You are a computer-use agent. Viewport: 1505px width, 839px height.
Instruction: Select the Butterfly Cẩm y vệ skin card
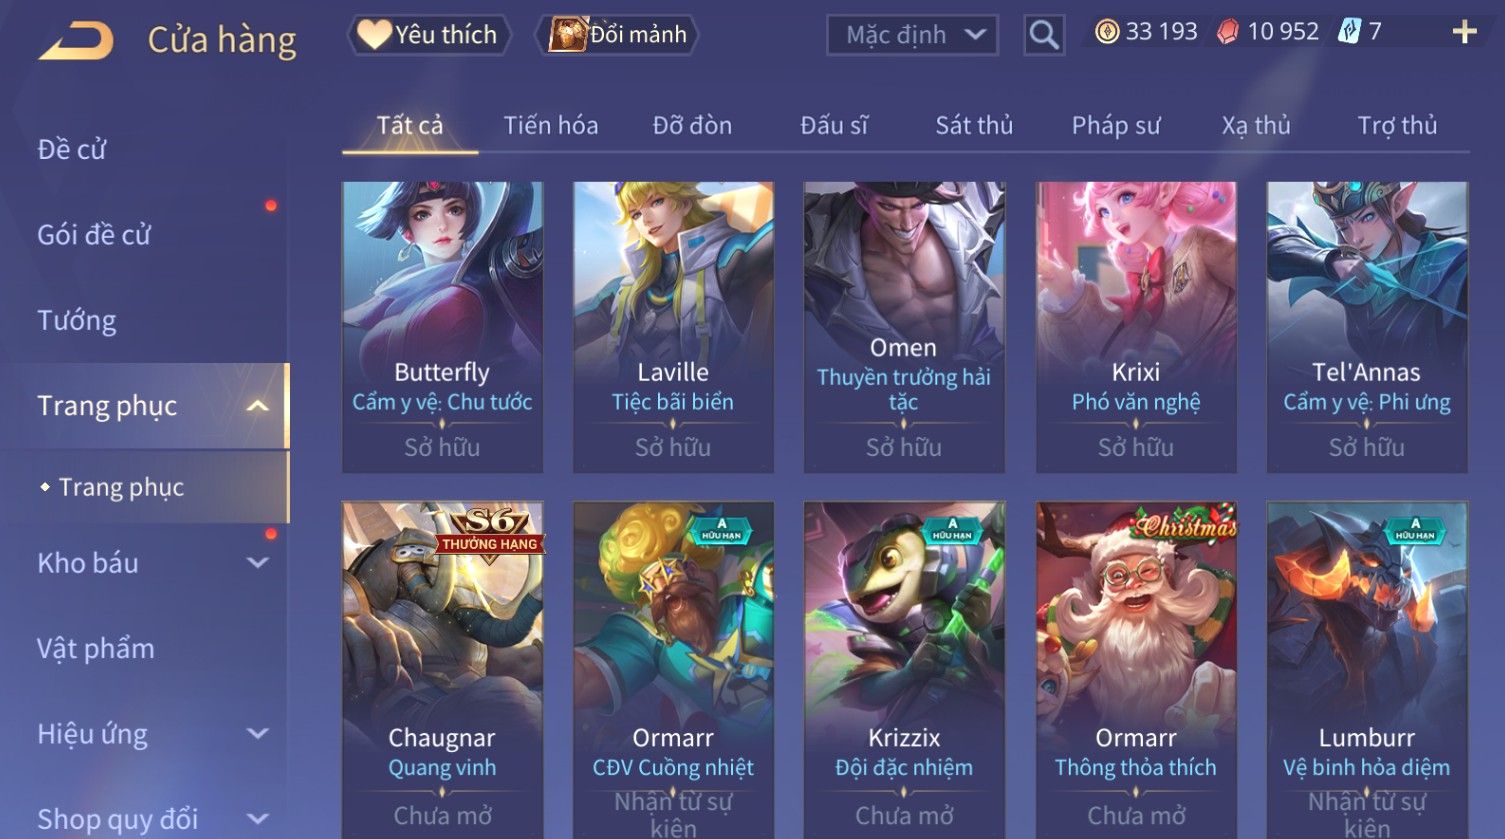pyautogui.click(x=442, y=327)
